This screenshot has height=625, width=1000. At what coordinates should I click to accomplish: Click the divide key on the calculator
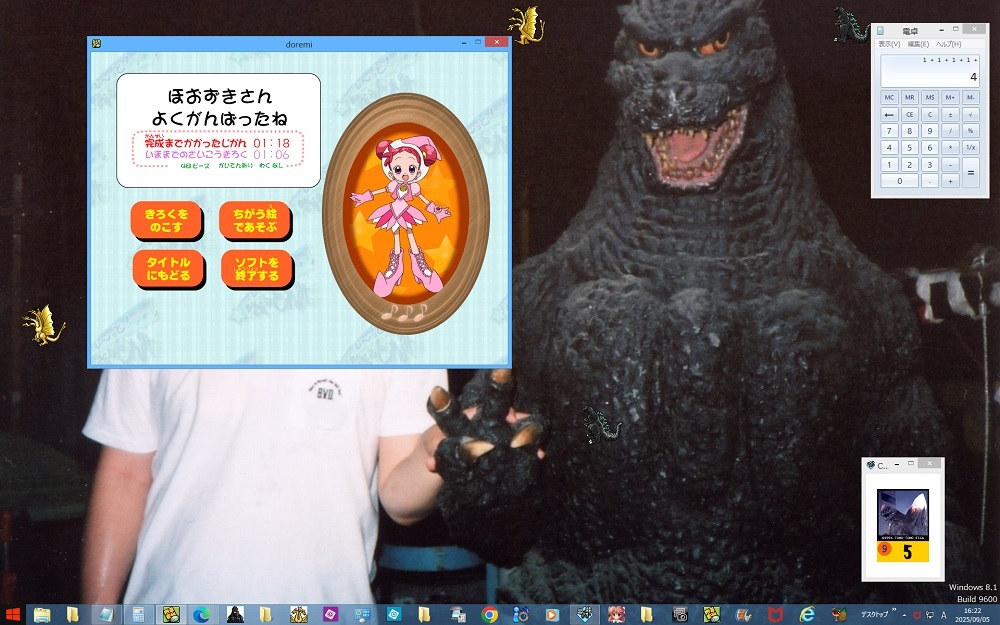point(950,131)
